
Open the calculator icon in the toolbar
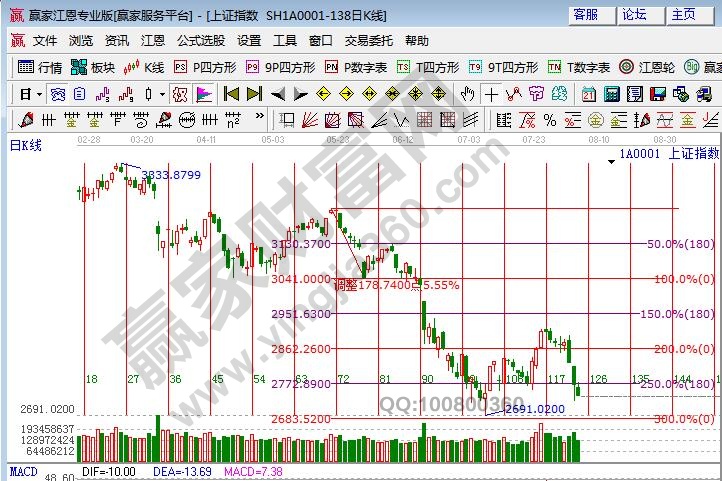tap(609, 94)
